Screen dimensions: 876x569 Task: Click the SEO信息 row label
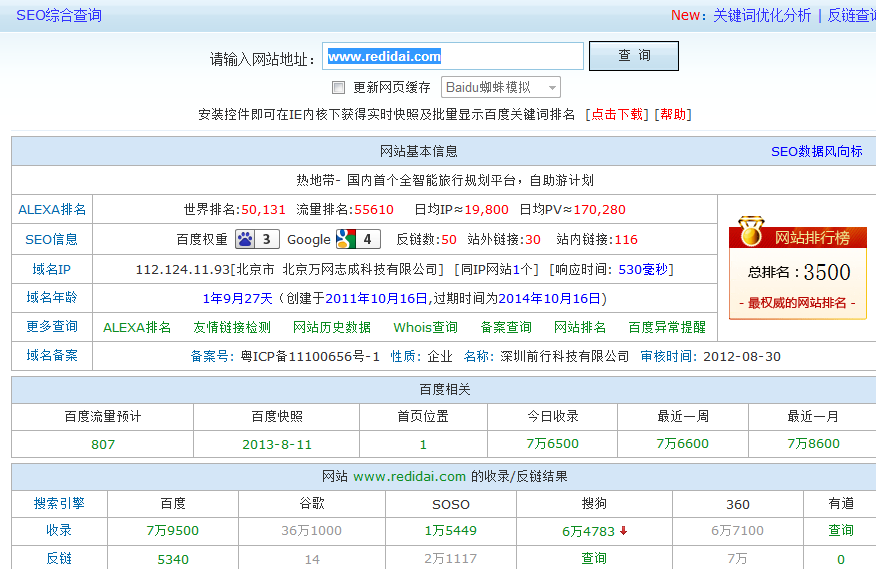coord(51,240)
